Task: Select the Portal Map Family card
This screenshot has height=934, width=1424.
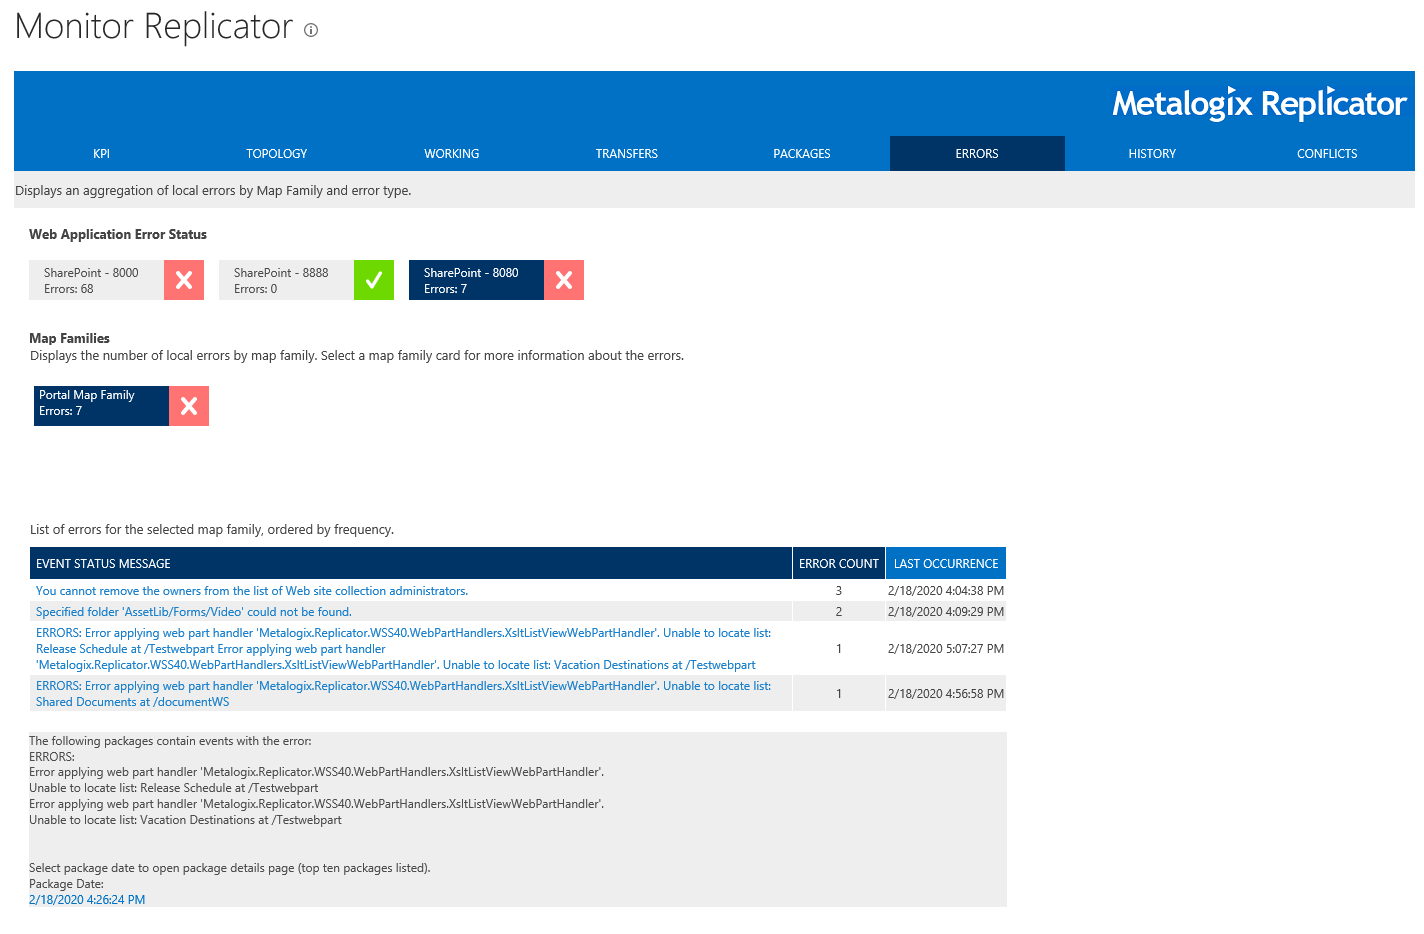Action: pos(100,405)
